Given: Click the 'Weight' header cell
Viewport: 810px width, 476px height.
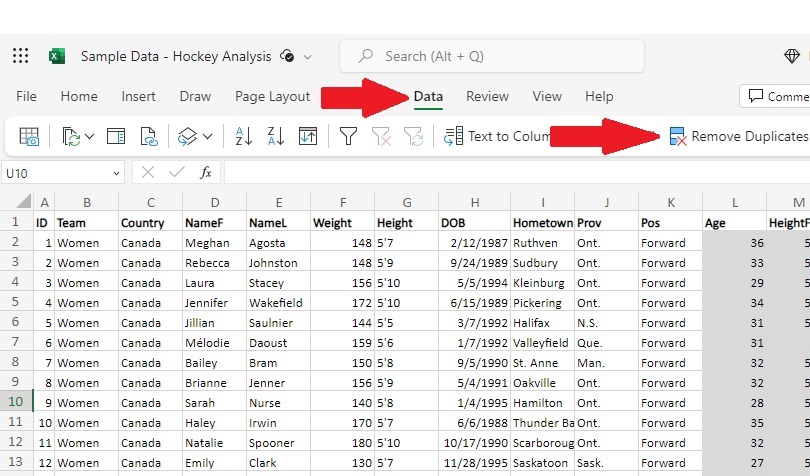Looking at the screenshot, I should pyautogui.click(x=342, y=223).
